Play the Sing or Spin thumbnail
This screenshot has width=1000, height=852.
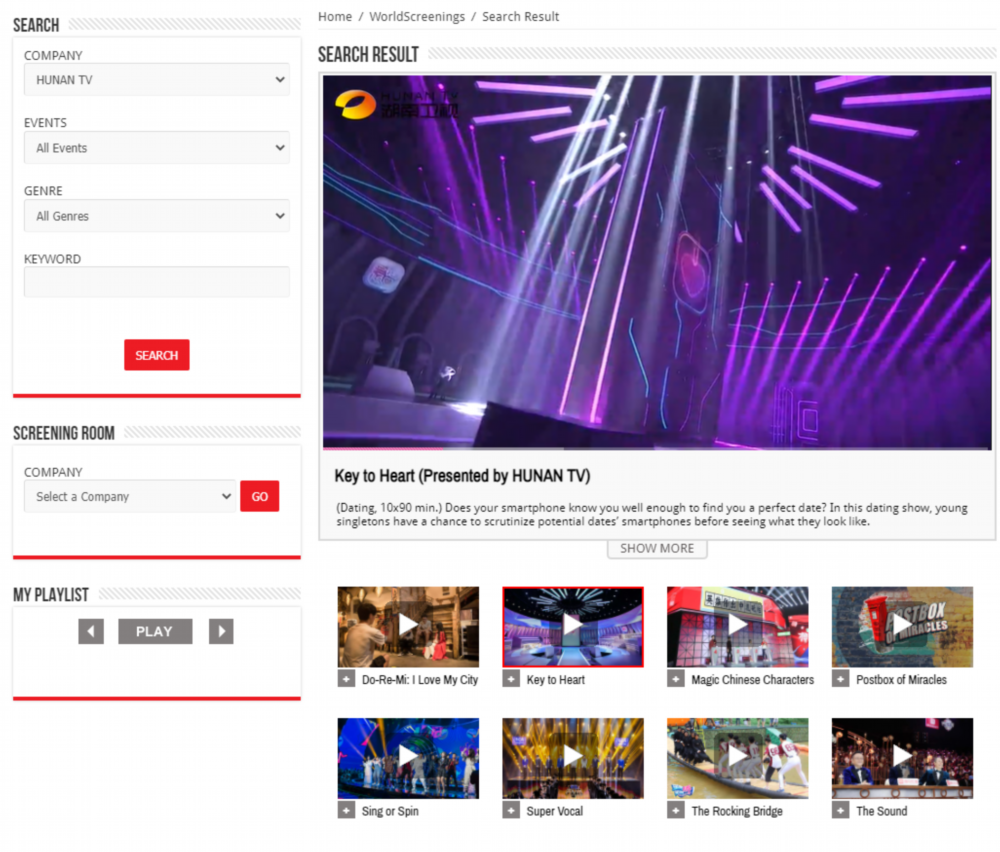click(408, 758)
